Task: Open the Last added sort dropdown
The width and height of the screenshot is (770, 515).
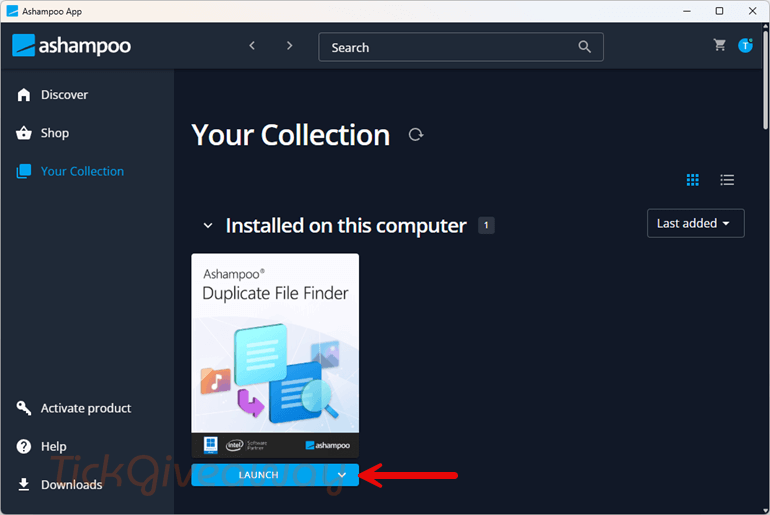Action: 695,223
